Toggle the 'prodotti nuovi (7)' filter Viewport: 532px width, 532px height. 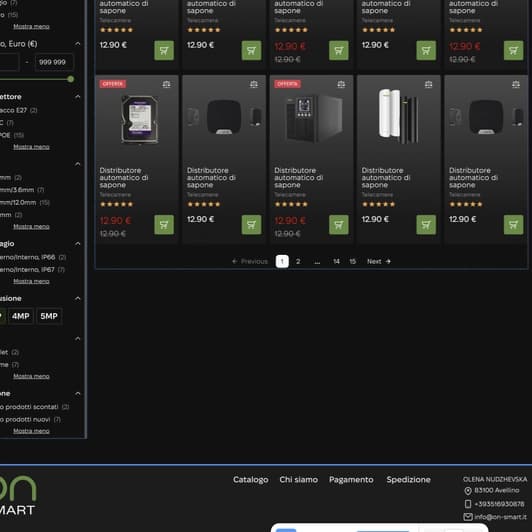31,420
